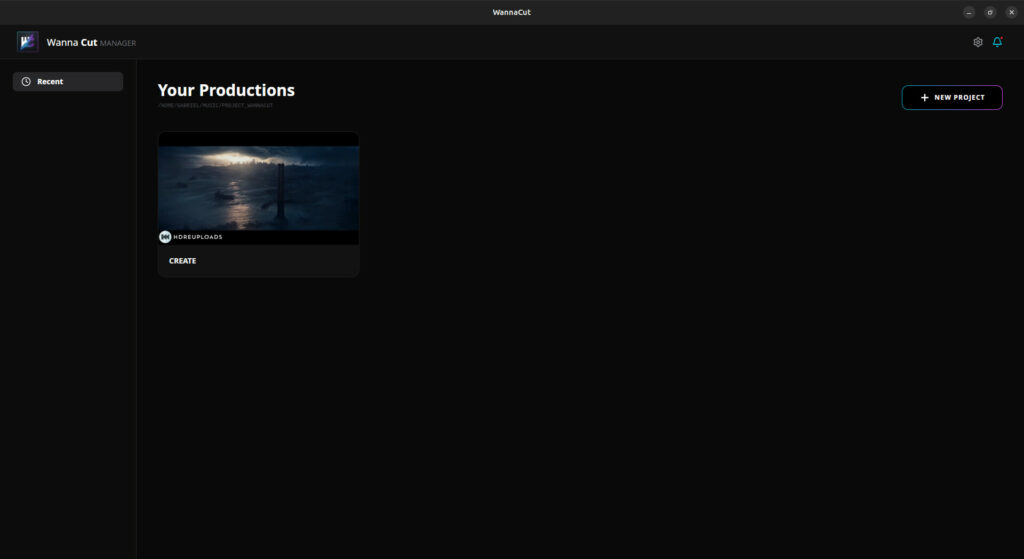Click the Wanna Cut logo icon
This screenshot has width=1024, height=559.
(x=27, y=42)
